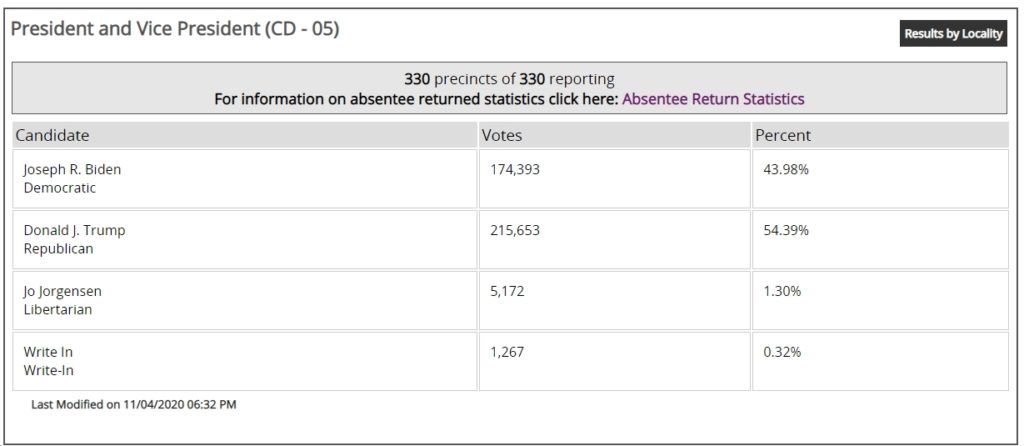
Task: Click the 1.30% percent cell
Action: point(880,300)
